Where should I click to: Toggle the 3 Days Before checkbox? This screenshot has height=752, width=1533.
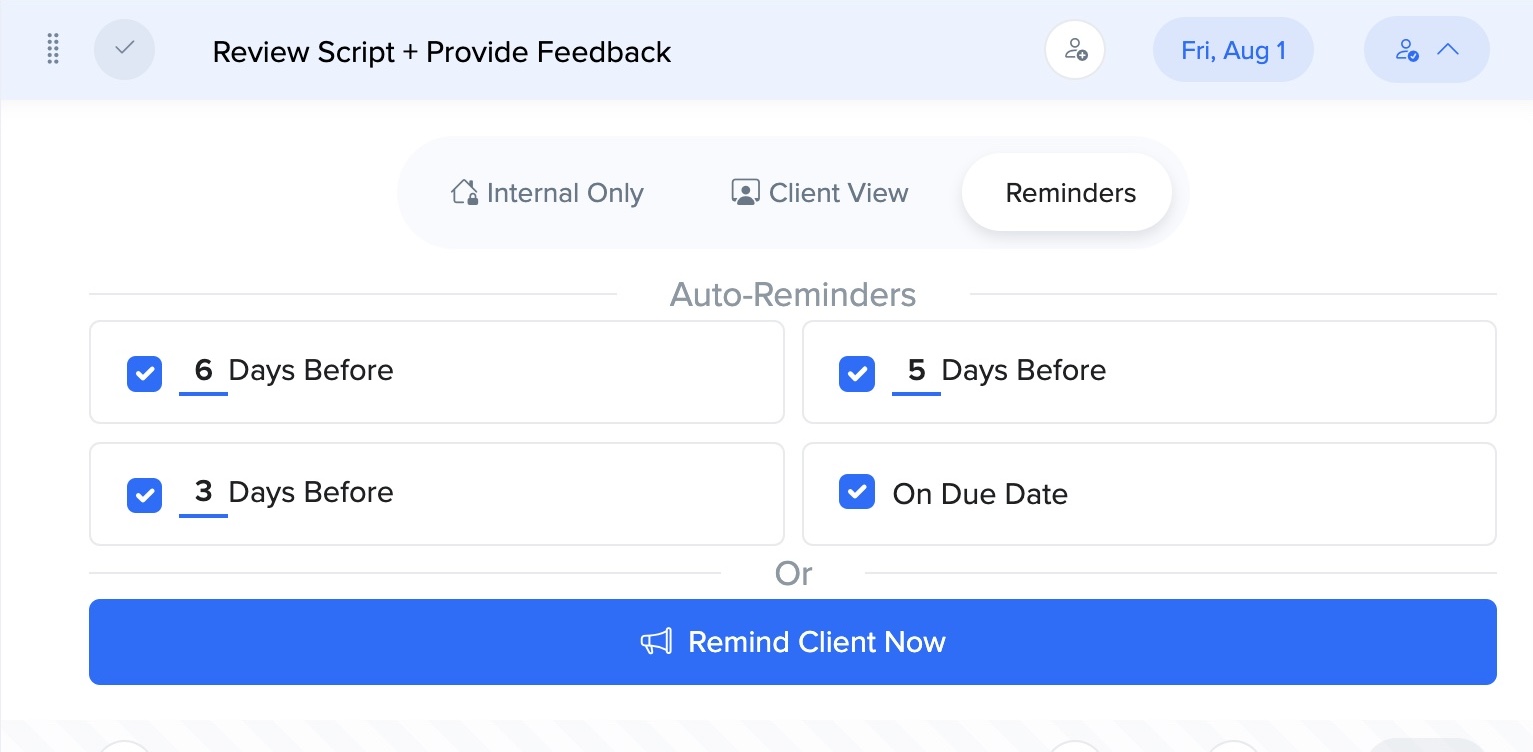(145, 495)
